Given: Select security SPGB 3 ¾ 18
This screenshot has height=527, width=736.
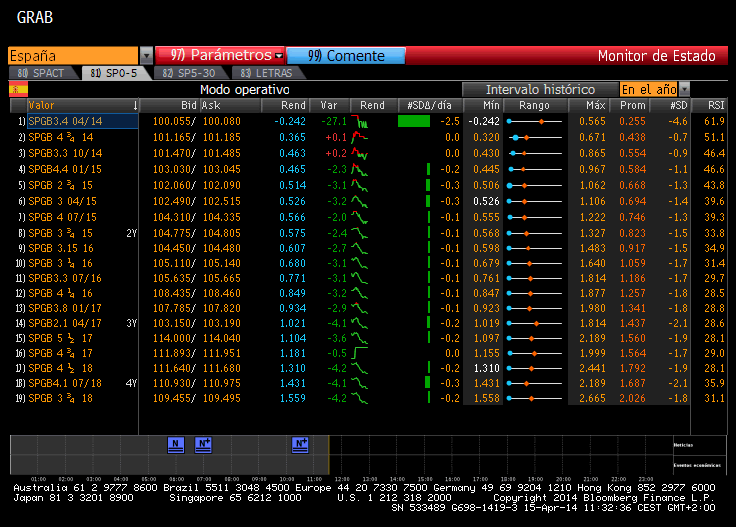Looking at the screenshot, I should click(x=61, y=398).
